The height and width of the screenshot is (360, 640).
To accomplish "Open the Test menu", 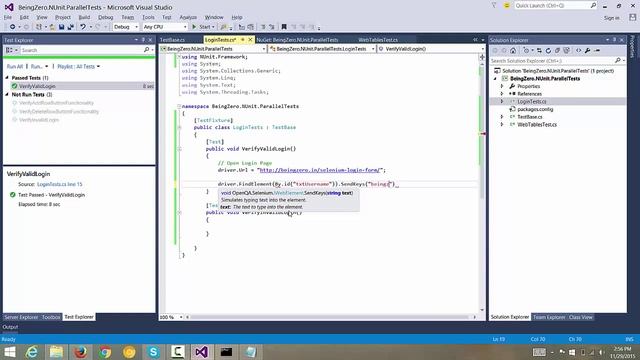I will click(x=167, y=17).
